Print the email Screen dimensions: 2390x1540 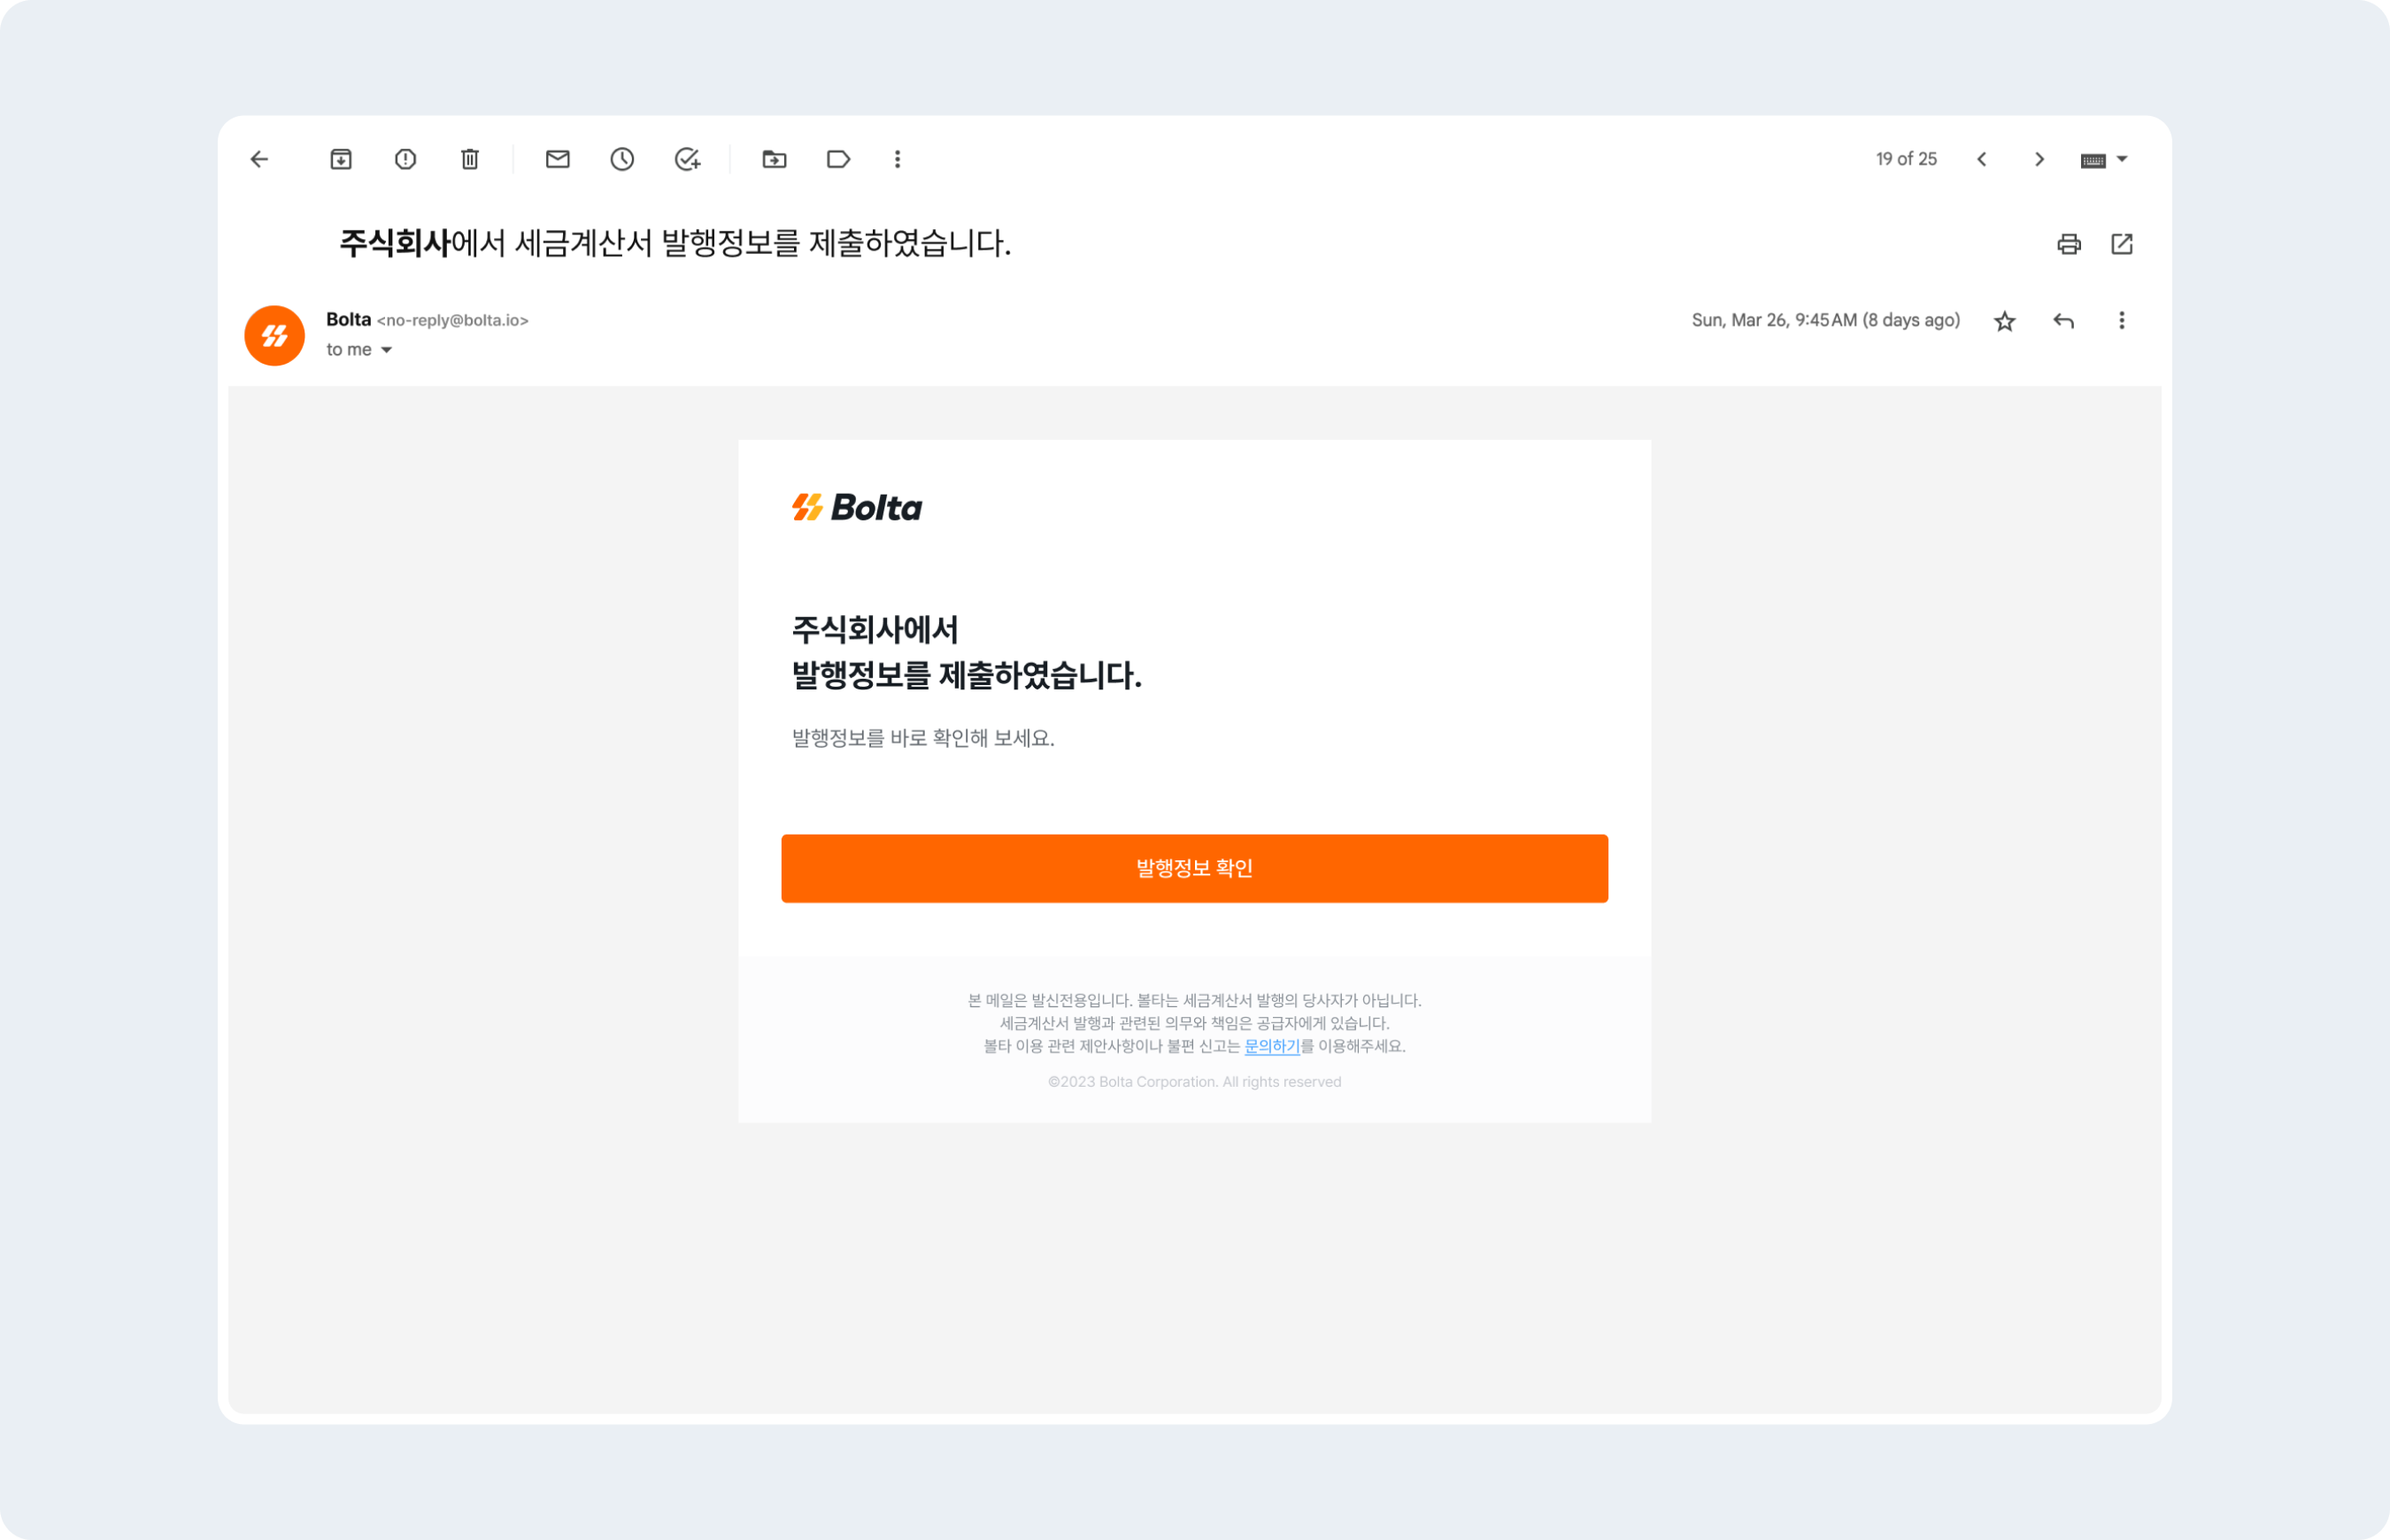[x=2068, y=243]
